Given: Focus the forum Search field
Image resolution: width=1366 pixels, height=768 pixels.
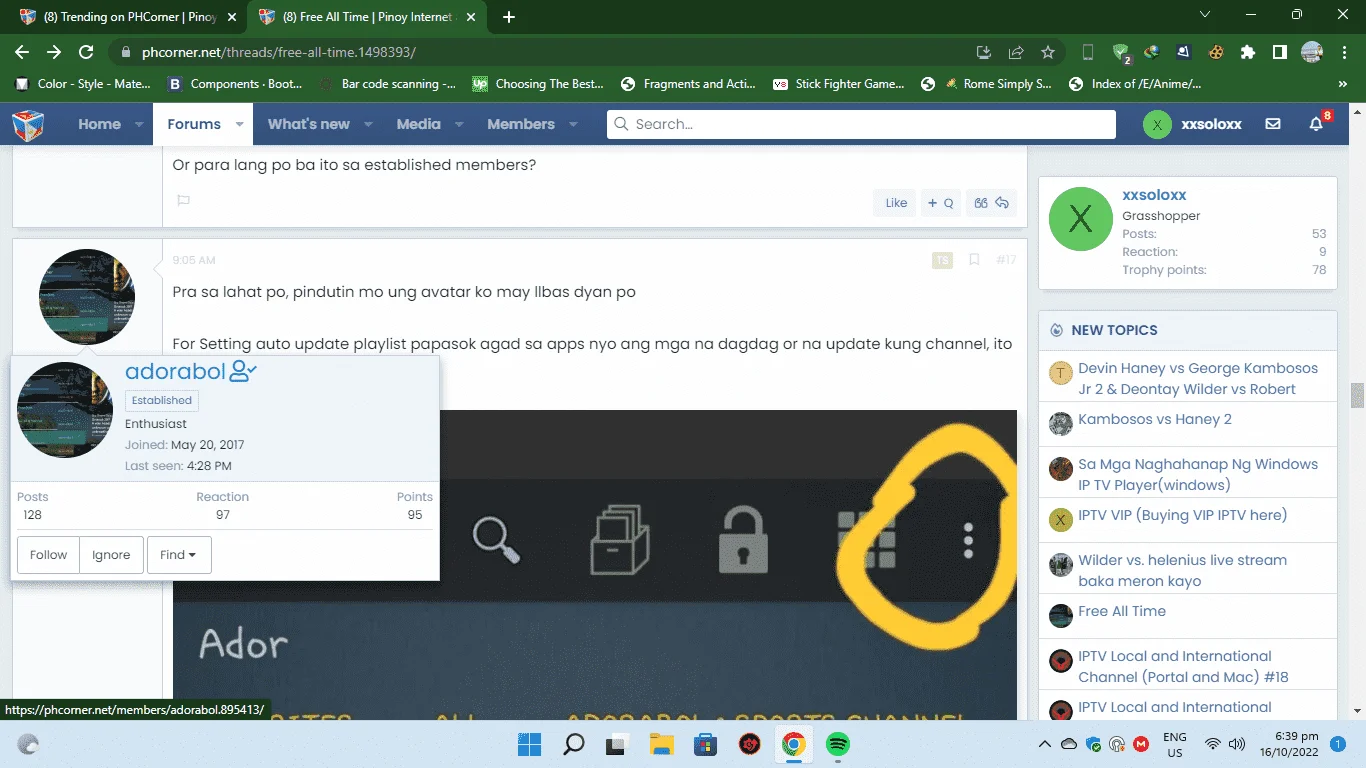Looking at the screenshot, I should point(861,124).
